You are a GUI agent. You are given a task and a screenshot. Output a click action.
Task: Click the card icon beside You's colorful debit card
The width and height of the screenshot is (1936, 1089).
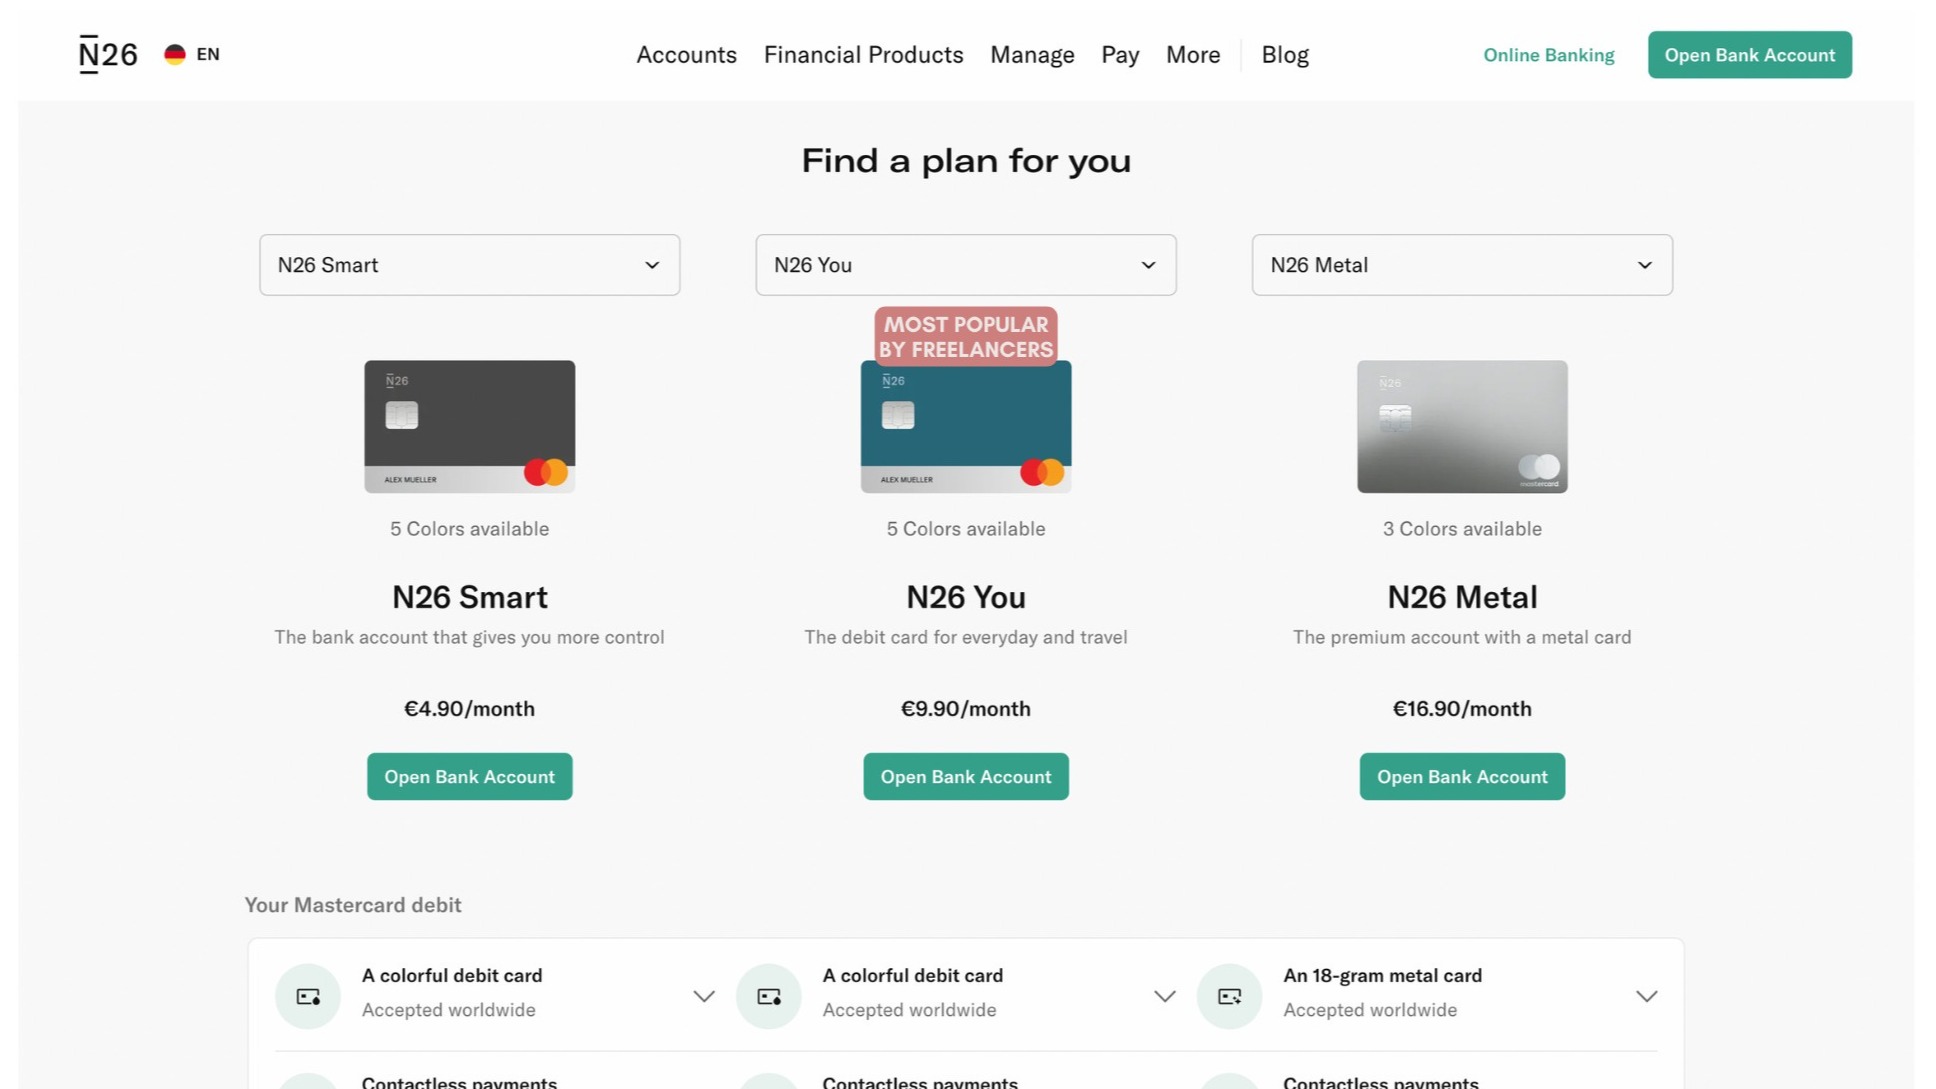(769, 996)
